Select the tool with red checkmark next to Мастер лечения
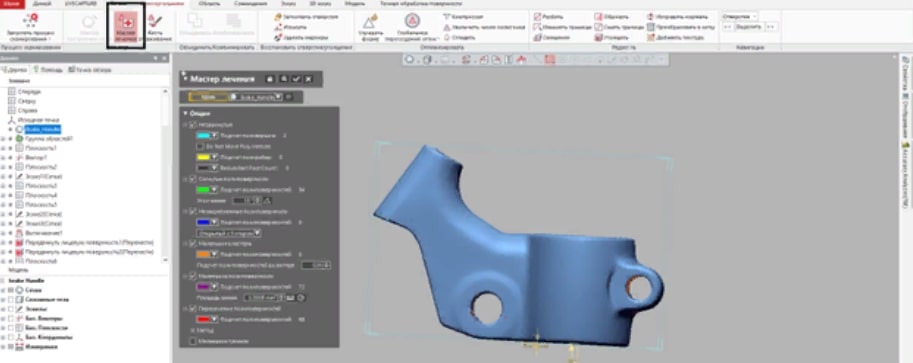 155,27
